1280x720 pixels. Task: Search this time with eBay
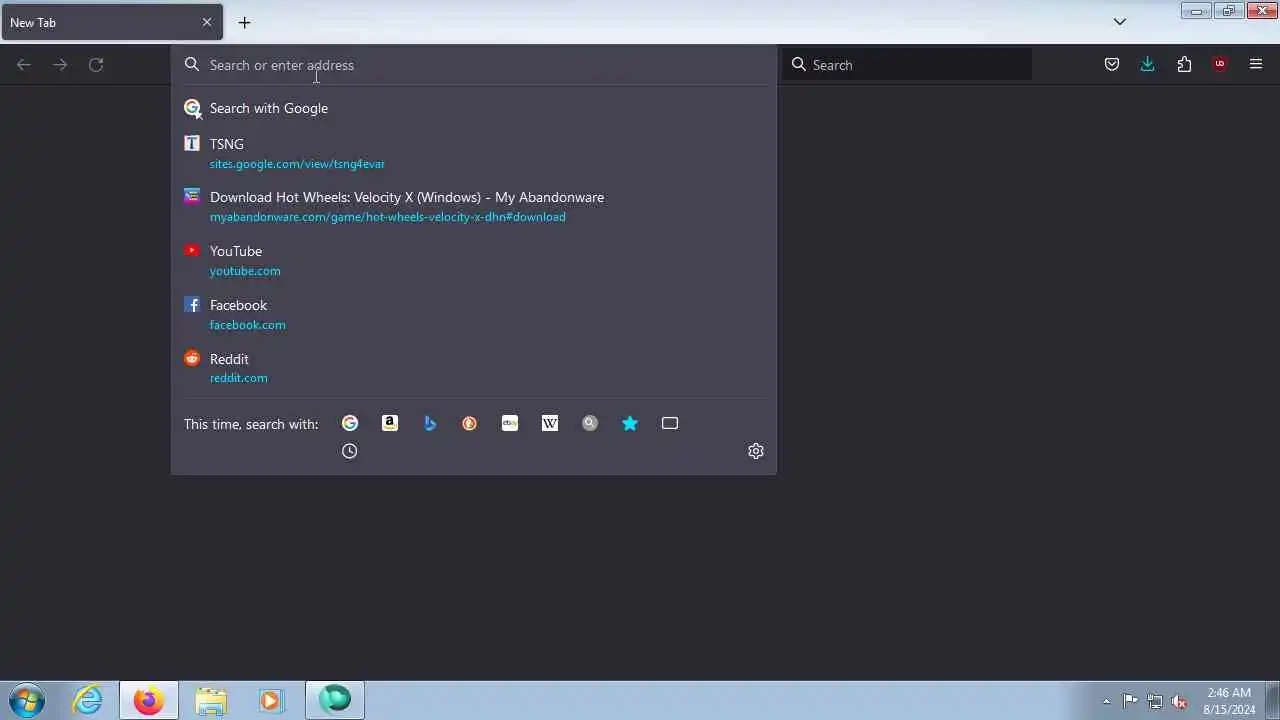510,423
